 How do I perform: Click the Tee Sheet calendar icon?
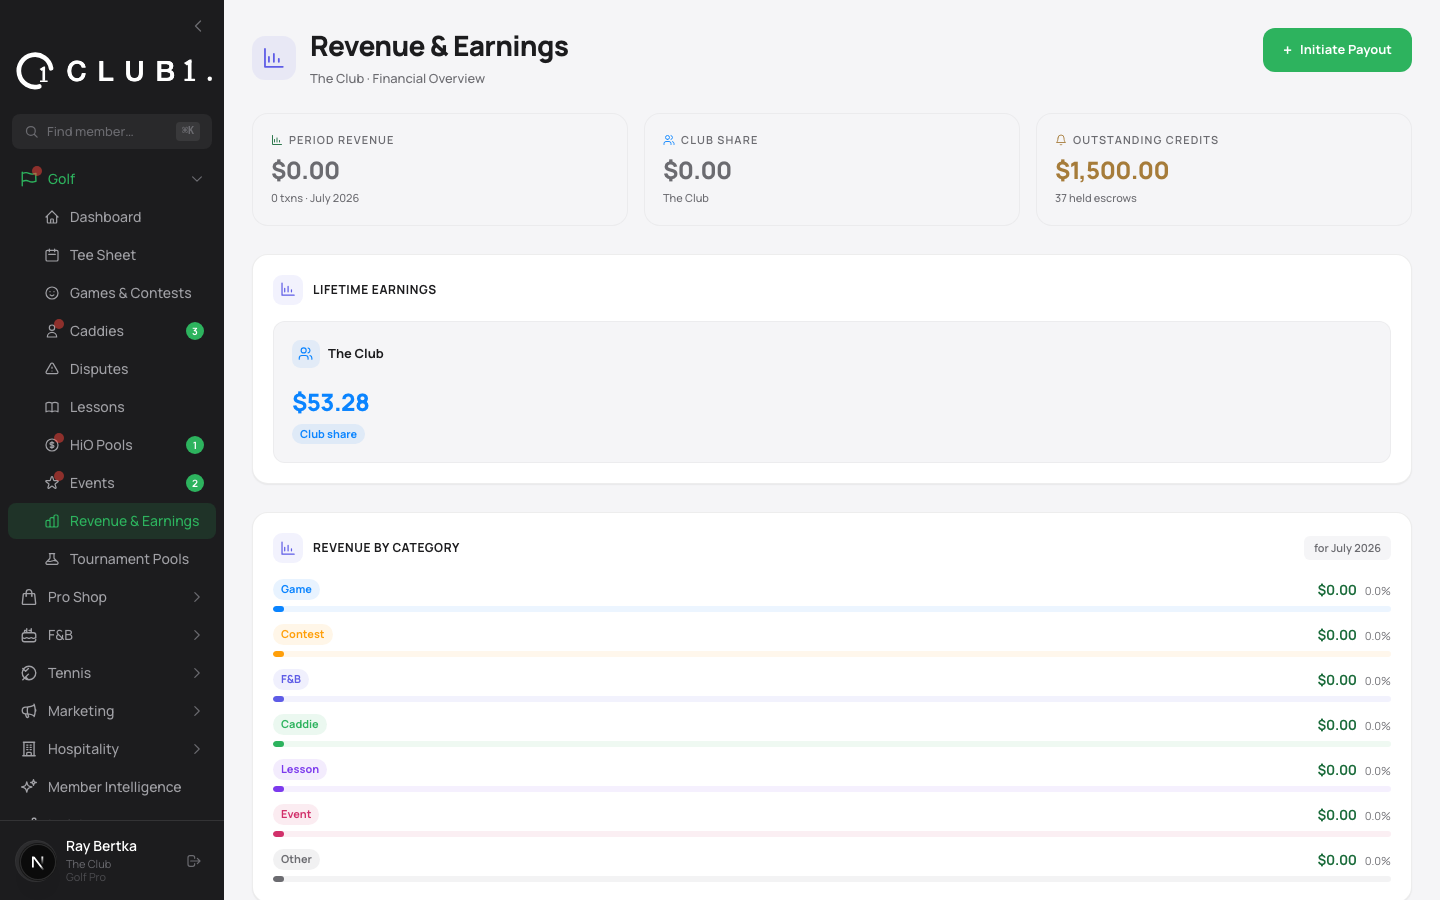(x=52, y=255)
